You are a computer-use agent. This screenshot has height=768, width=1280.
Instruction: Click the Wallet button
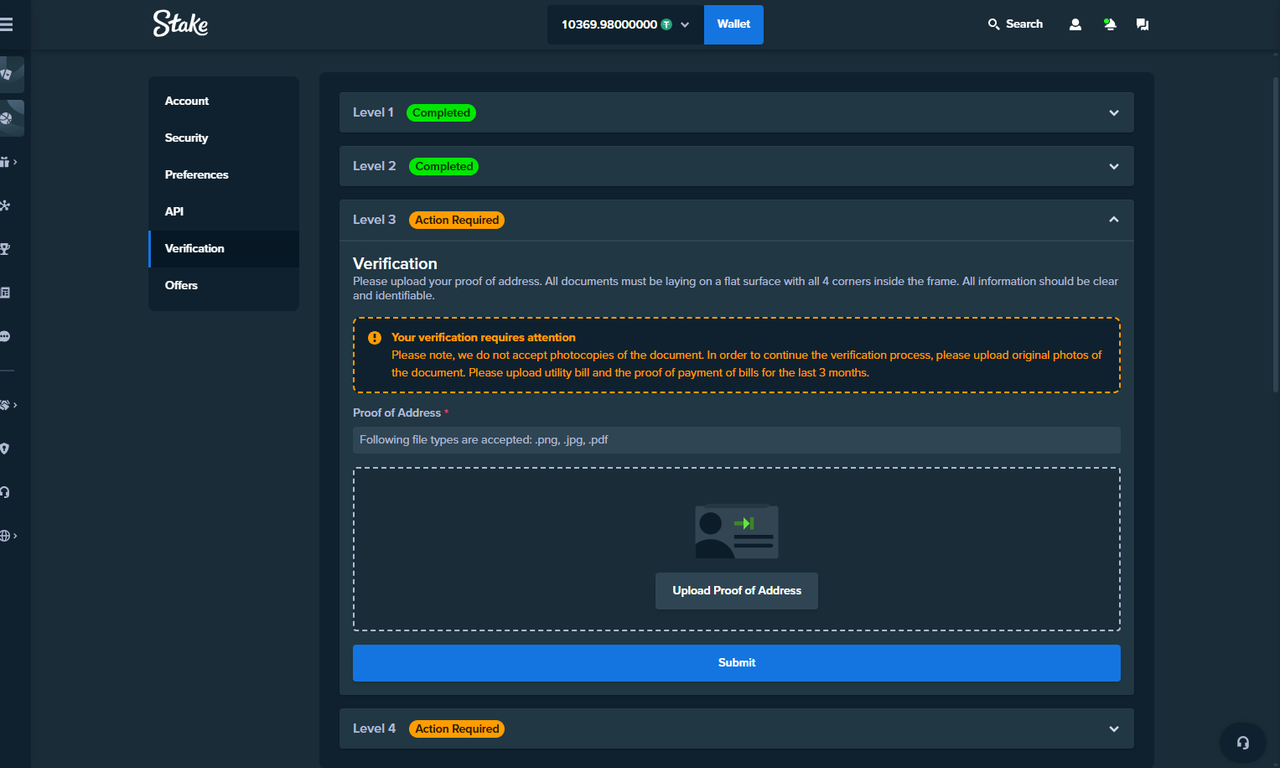(x=733, y=24)
